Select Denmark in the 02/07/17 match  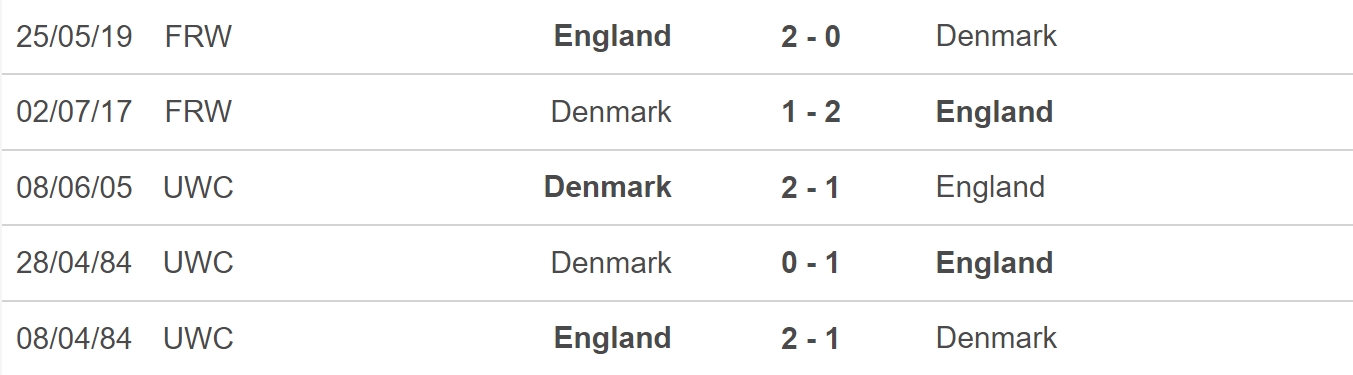tap(611, 111)
